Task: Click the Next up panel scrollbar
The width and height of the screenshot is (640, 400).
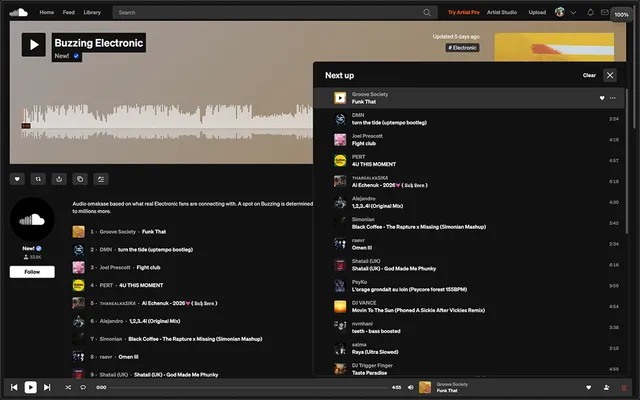Action: point(627,161)
